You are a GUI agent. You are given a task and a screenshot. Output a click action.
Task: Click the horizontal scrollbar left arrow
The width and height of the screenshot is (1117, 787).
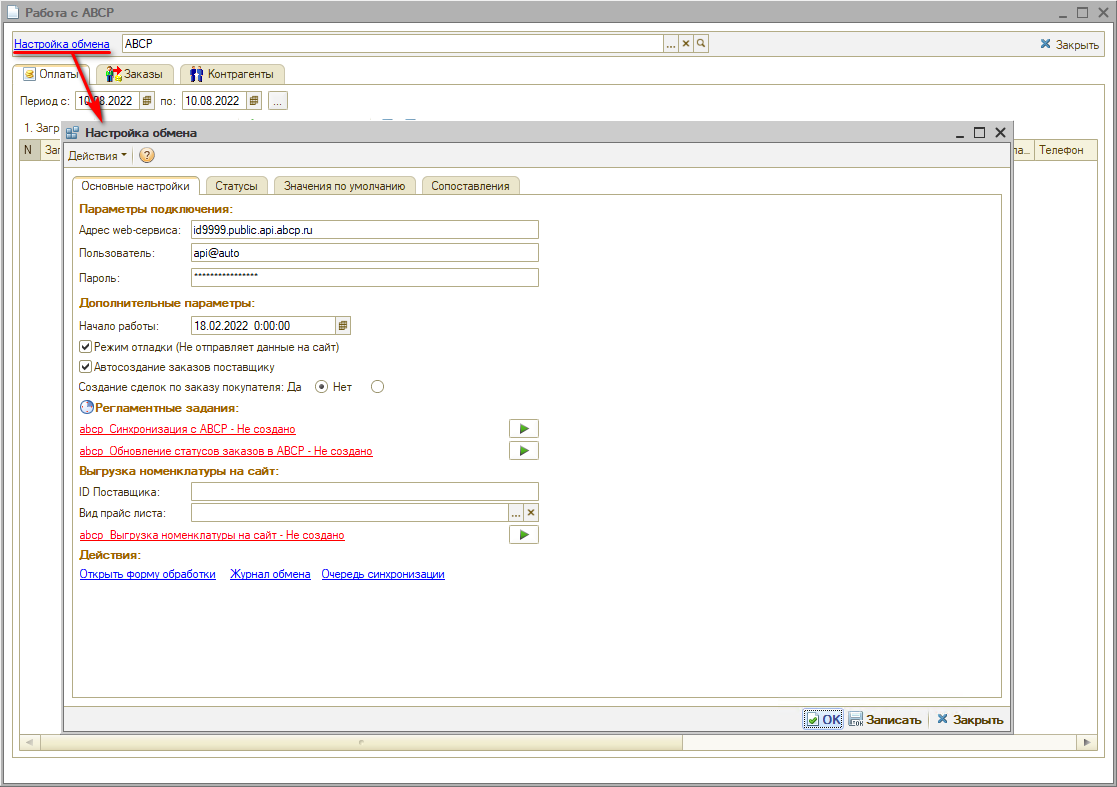[x=30, y=742]
